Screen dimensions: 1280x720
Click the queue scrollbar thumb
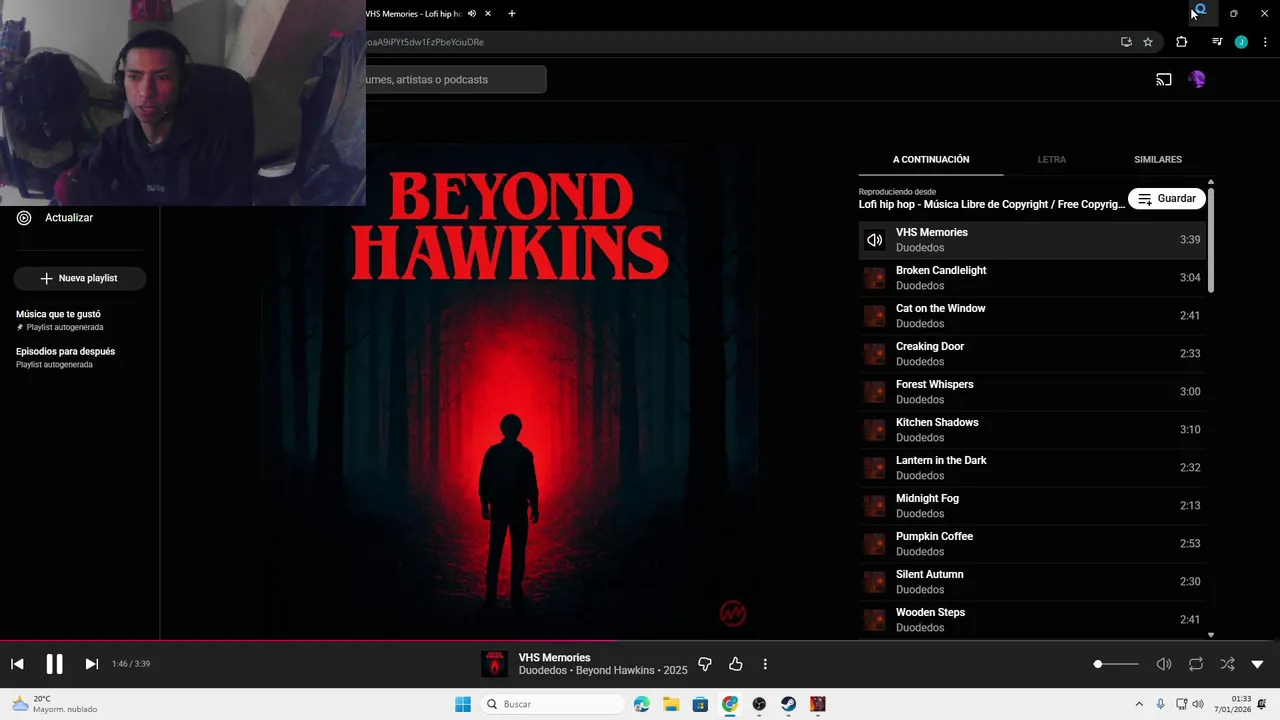coord(1211,239)
